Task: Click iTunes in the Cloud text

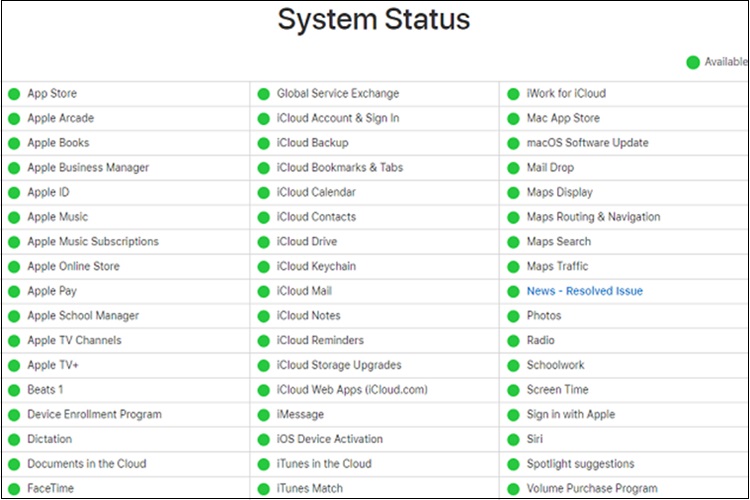Action: 324,464
